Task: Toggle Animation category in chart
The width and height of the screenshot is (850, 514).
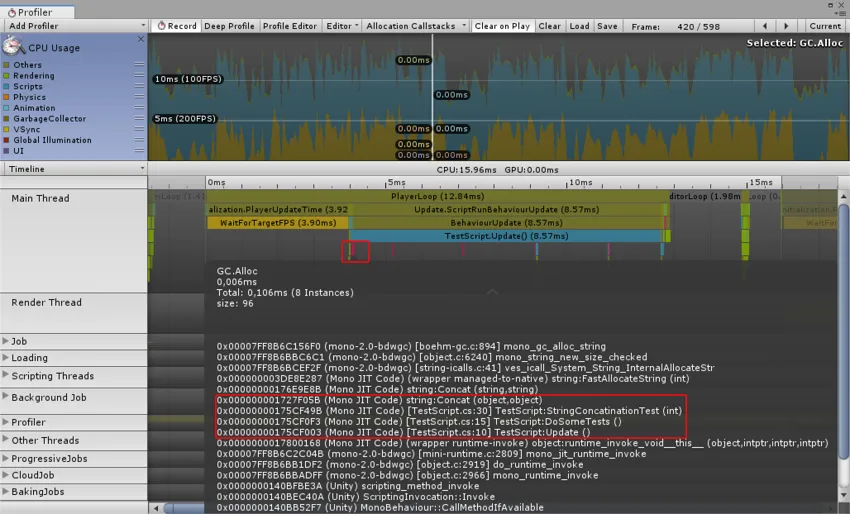Action: 7,108
